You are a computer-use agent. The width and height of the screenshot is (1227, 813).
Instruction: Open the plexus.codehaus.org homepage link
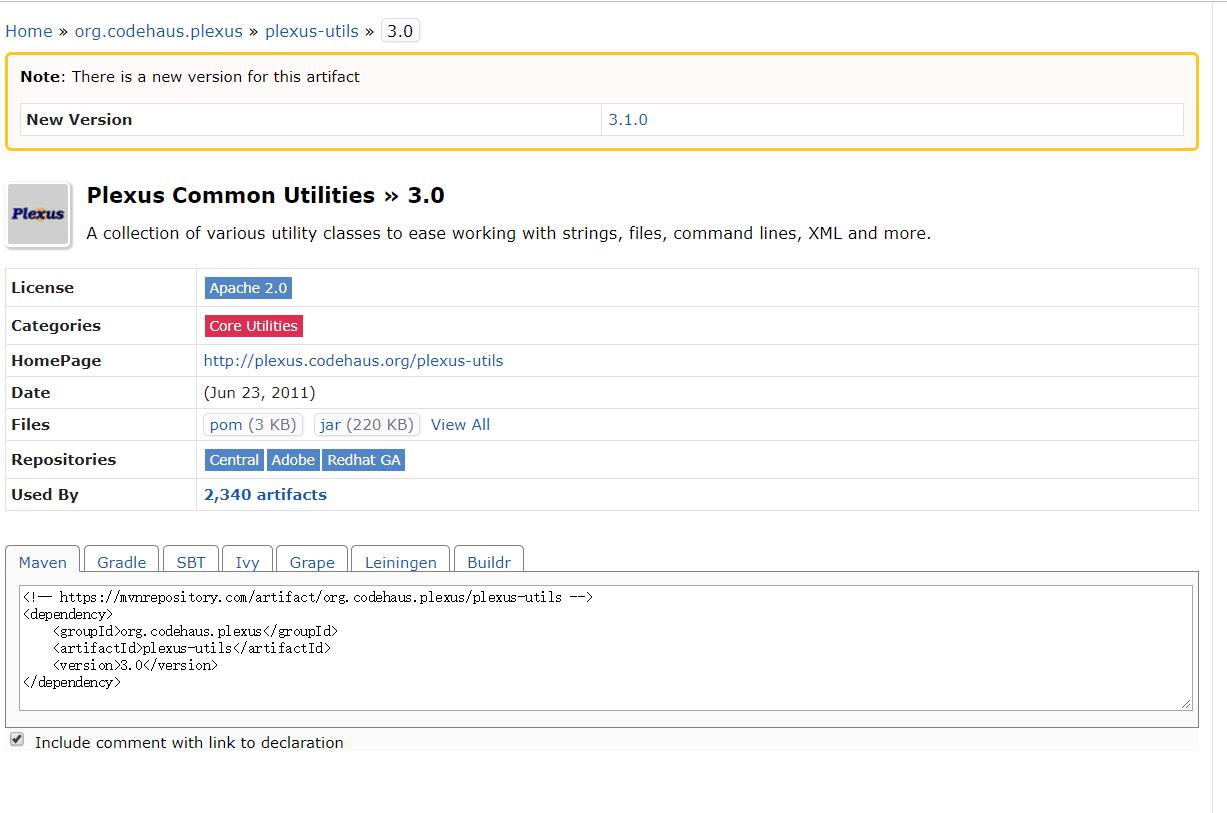354,361
